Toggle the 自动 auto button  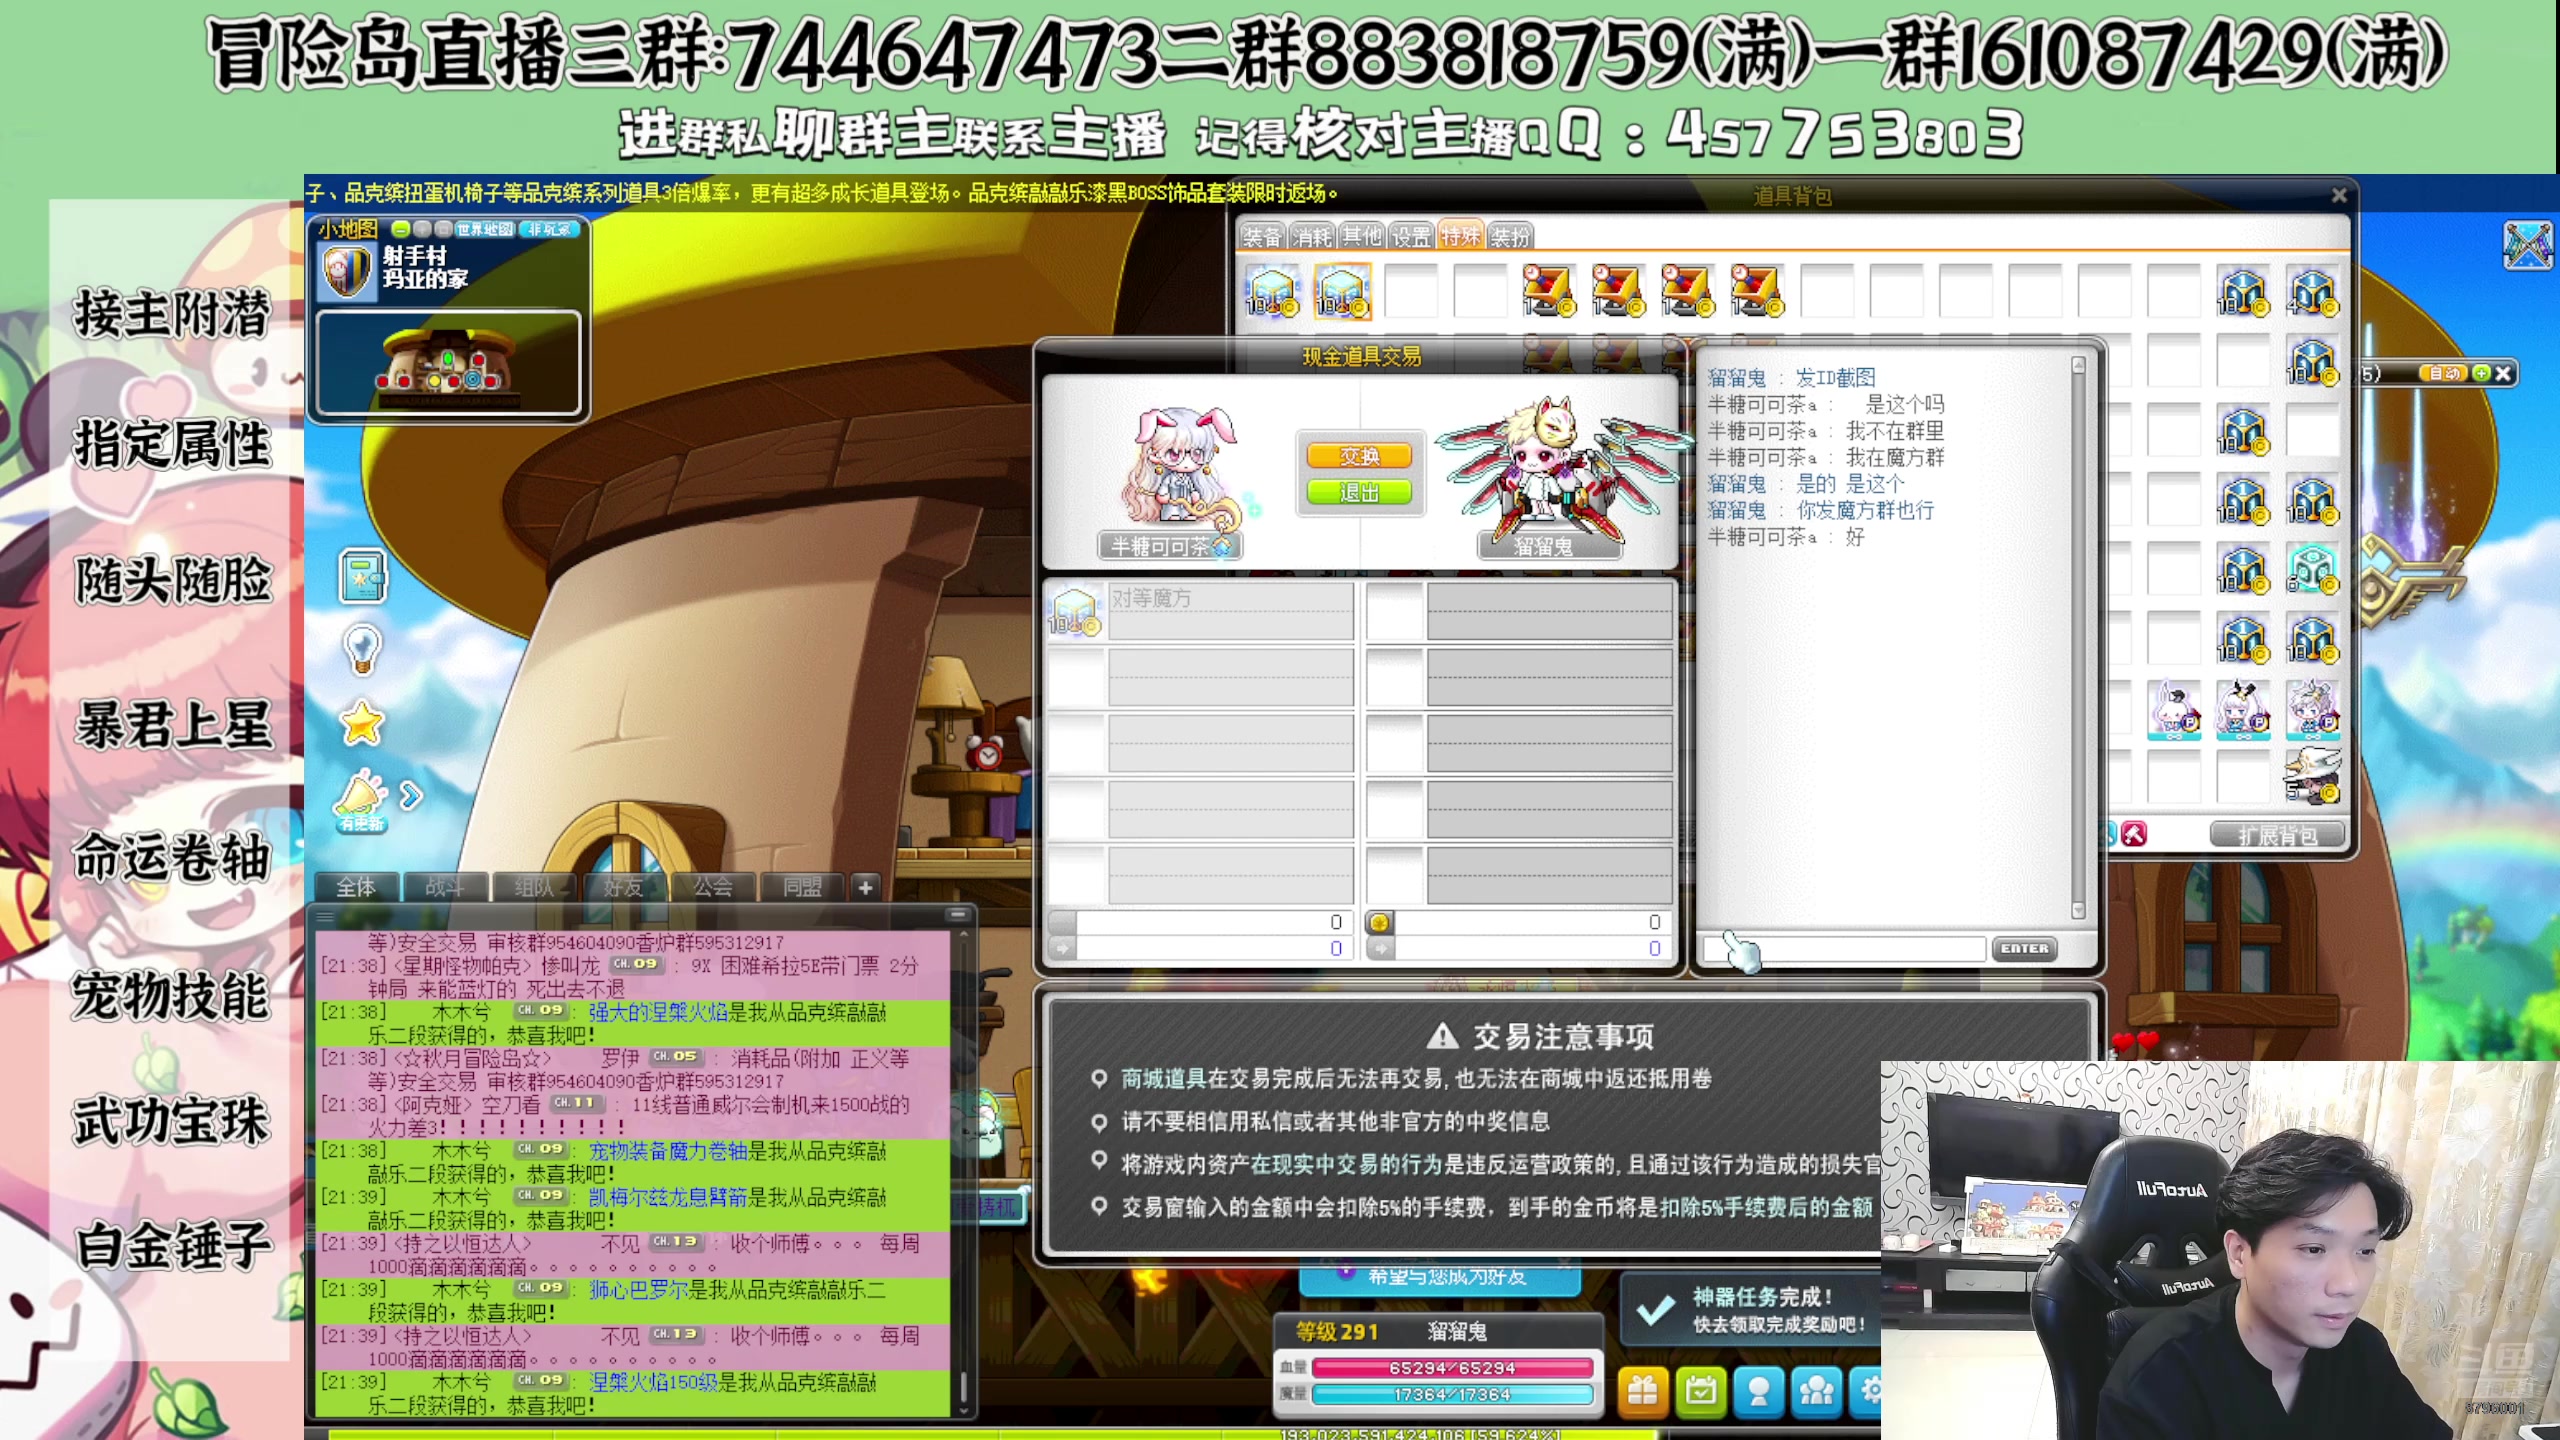tap(2443, 373)
